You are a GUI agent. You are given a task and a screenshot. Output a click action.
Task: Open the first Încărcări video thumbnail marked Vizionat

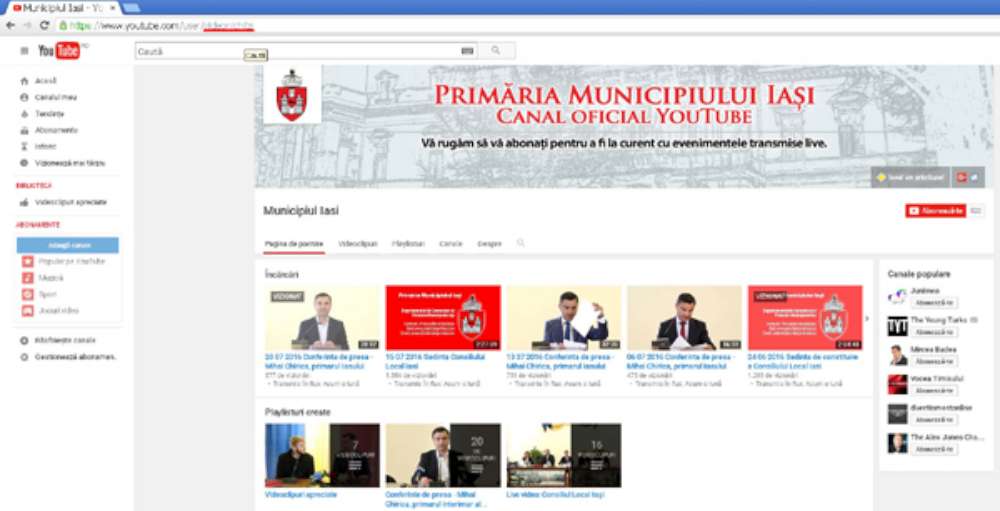pos(322,318)
